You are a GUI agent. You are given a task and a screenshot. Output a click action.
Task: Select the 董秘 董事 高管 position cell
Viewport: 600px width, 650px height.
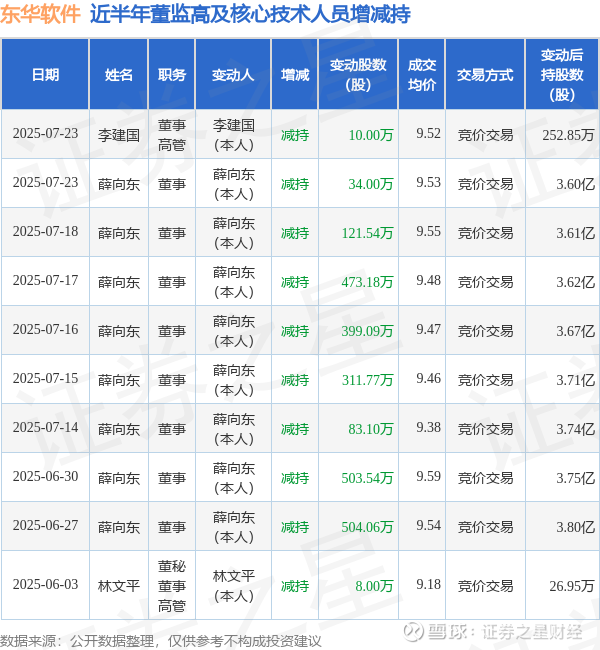tap(172, 585)
